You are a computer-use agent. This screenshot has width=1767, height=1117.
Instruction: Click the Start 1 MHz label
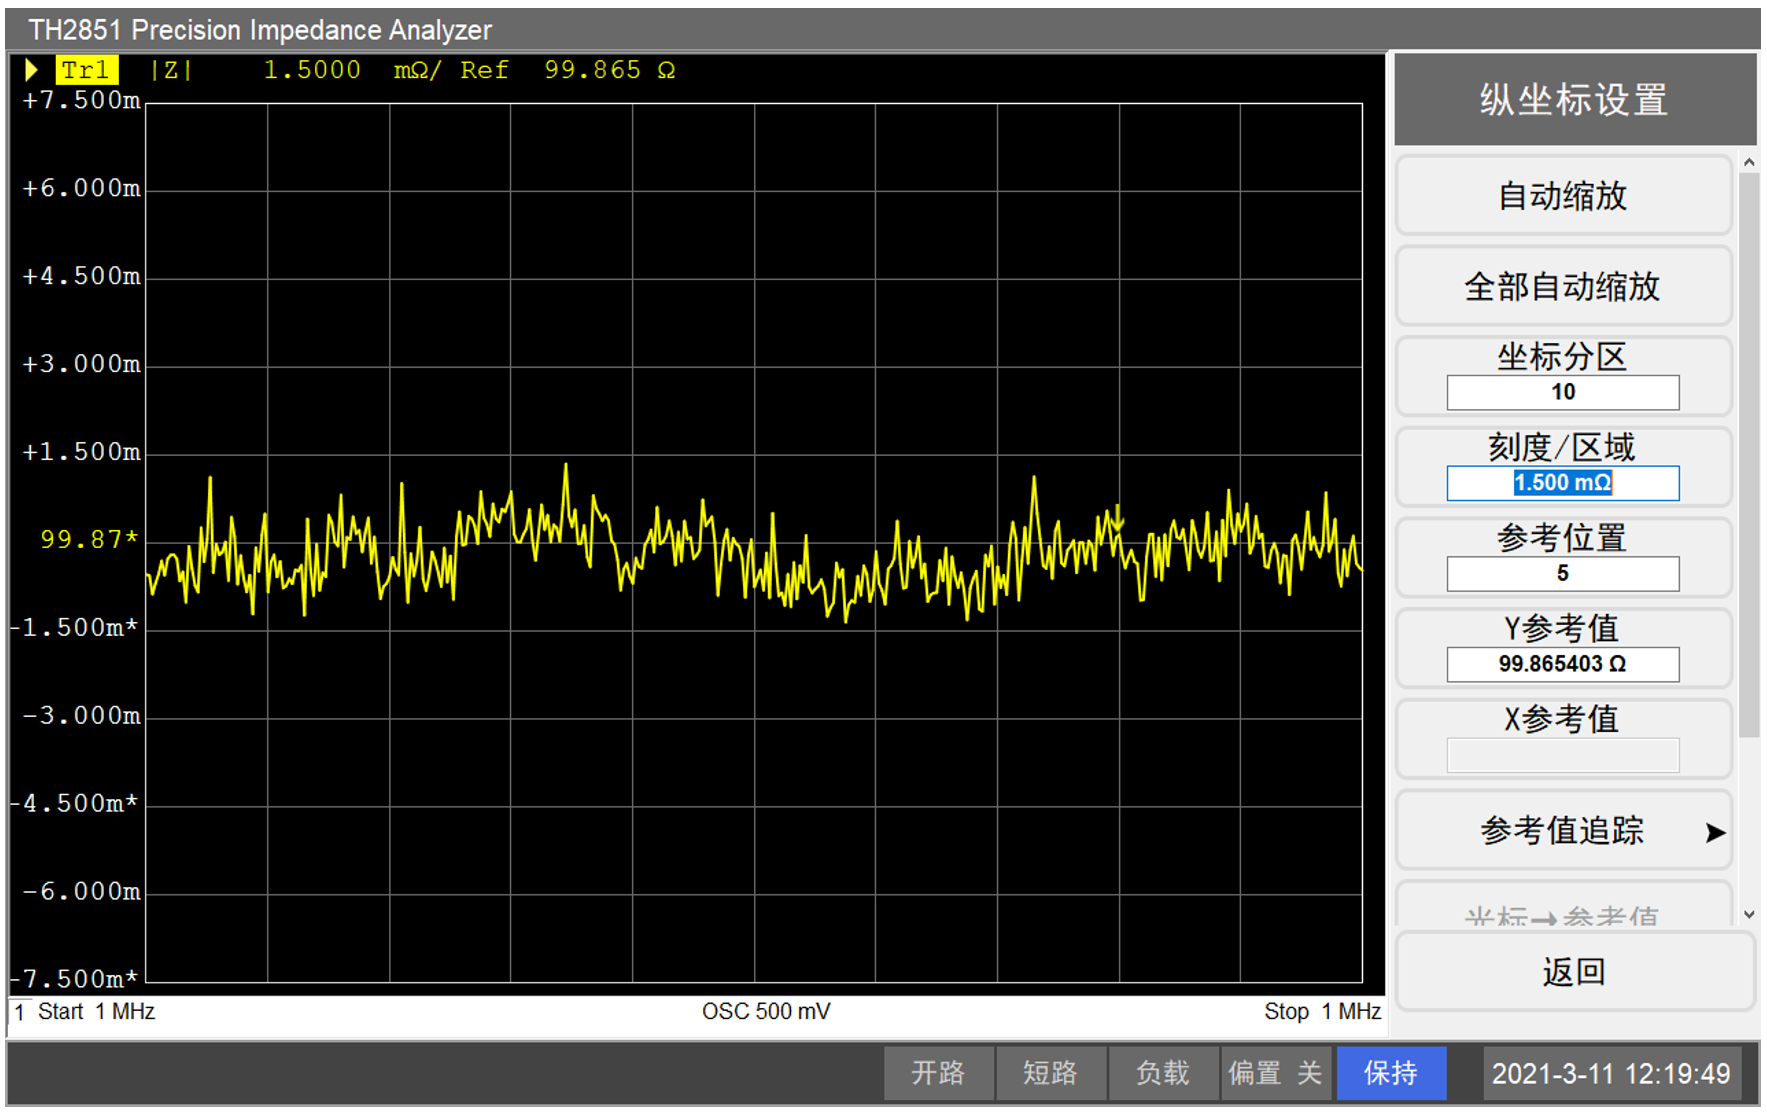(96, 1011)
